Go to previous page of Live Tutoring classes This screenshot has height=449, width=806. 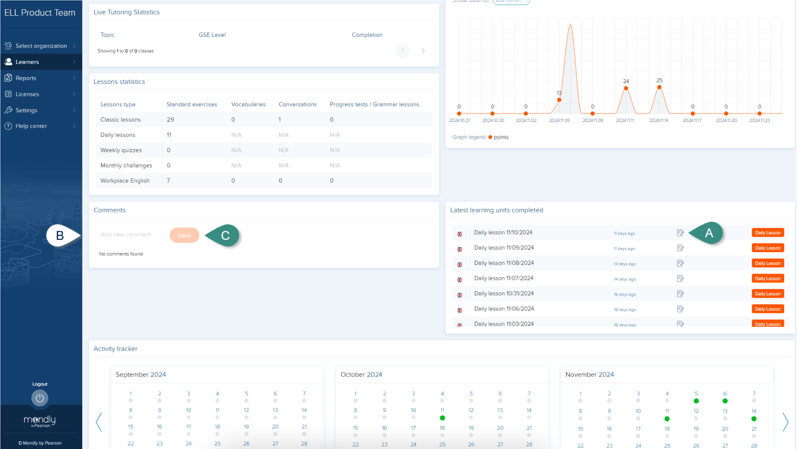click(x=403, y=51)
